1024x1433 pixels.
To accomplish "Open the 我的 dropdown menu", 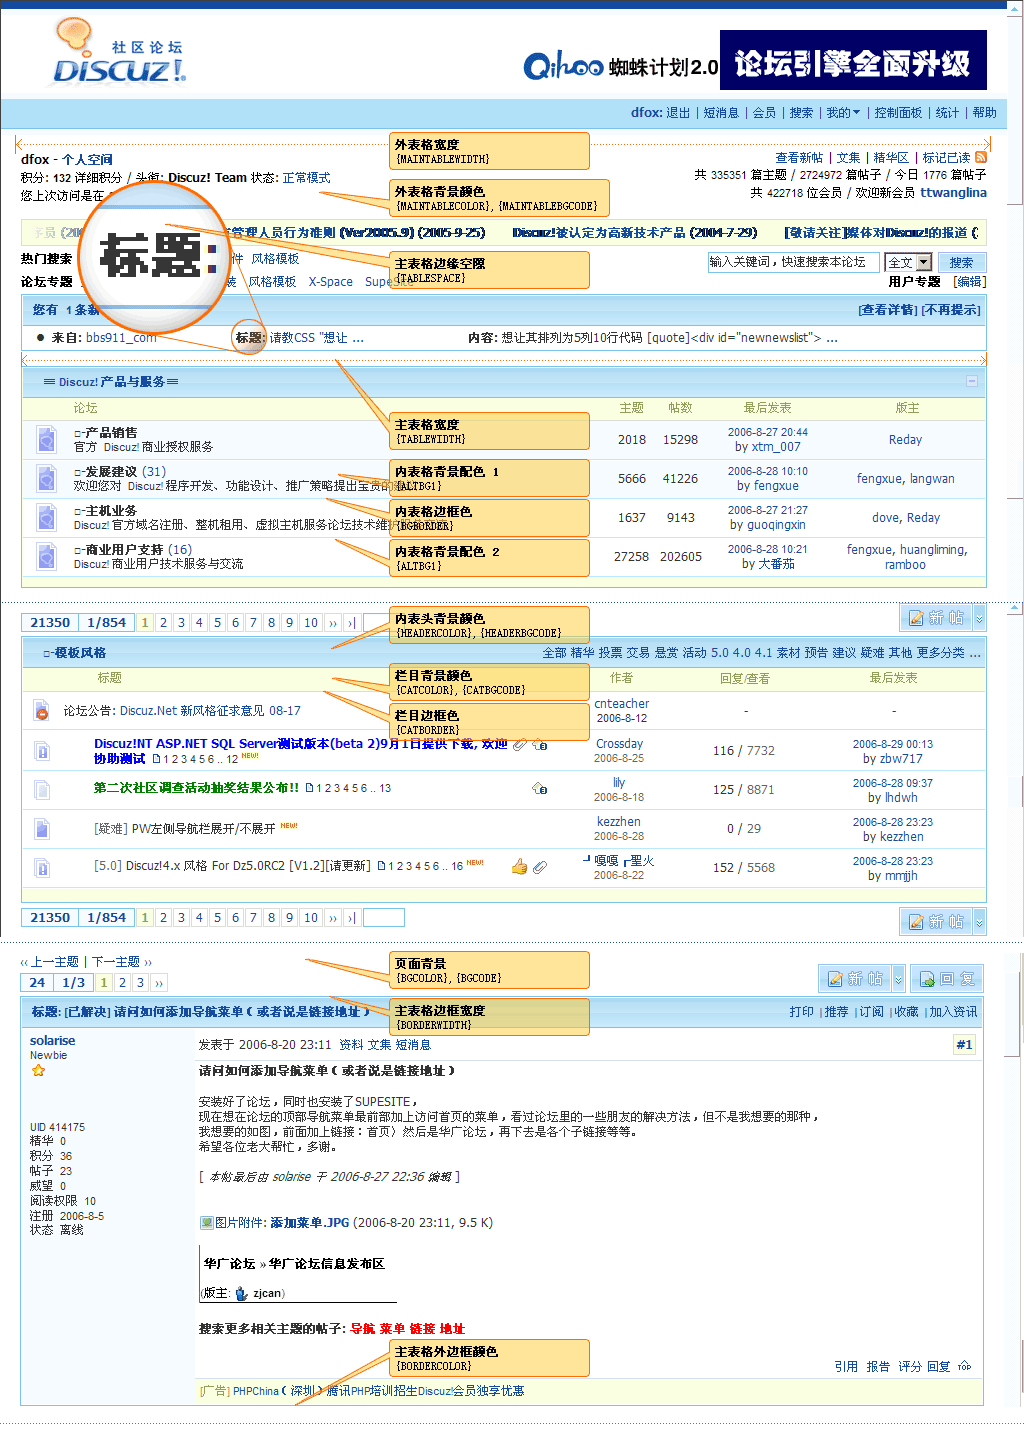I will point(843,113).
